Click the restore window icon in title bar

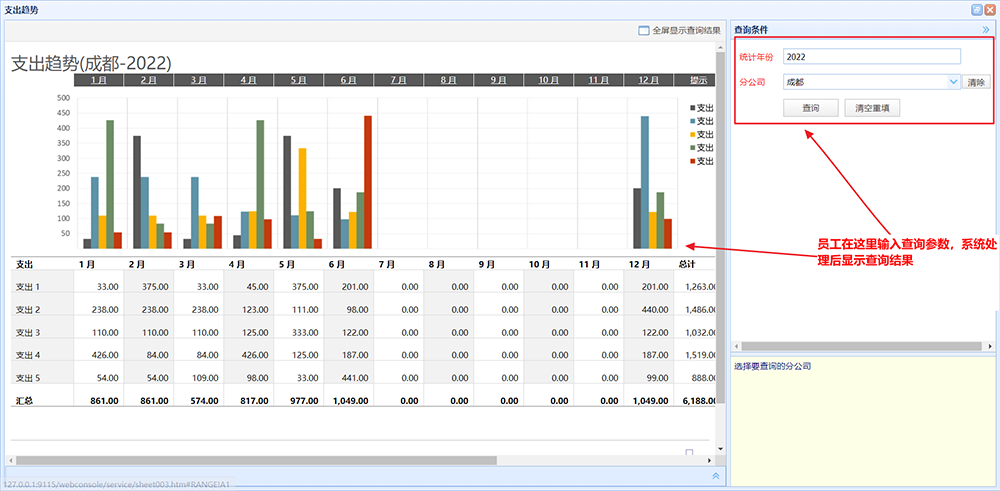[976, 10]
